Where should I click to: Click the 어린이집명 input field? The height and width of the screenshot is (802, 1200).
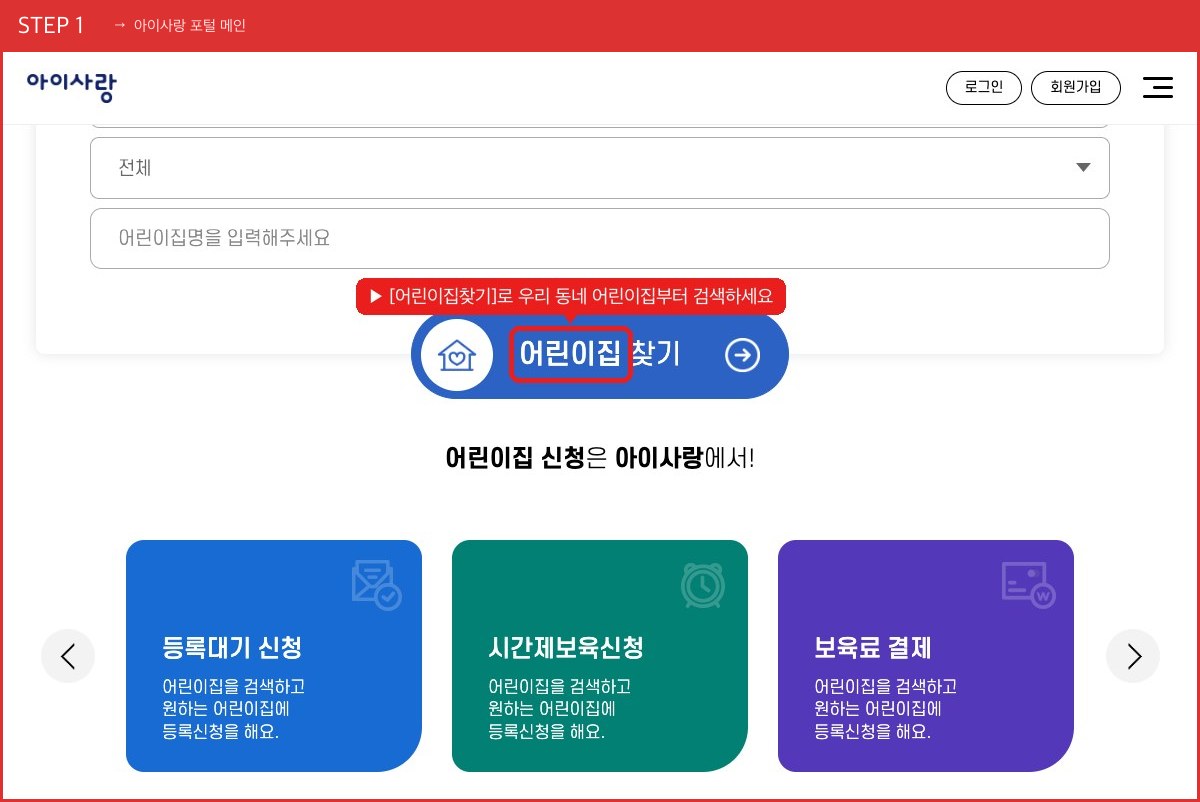tap(600, 238)
